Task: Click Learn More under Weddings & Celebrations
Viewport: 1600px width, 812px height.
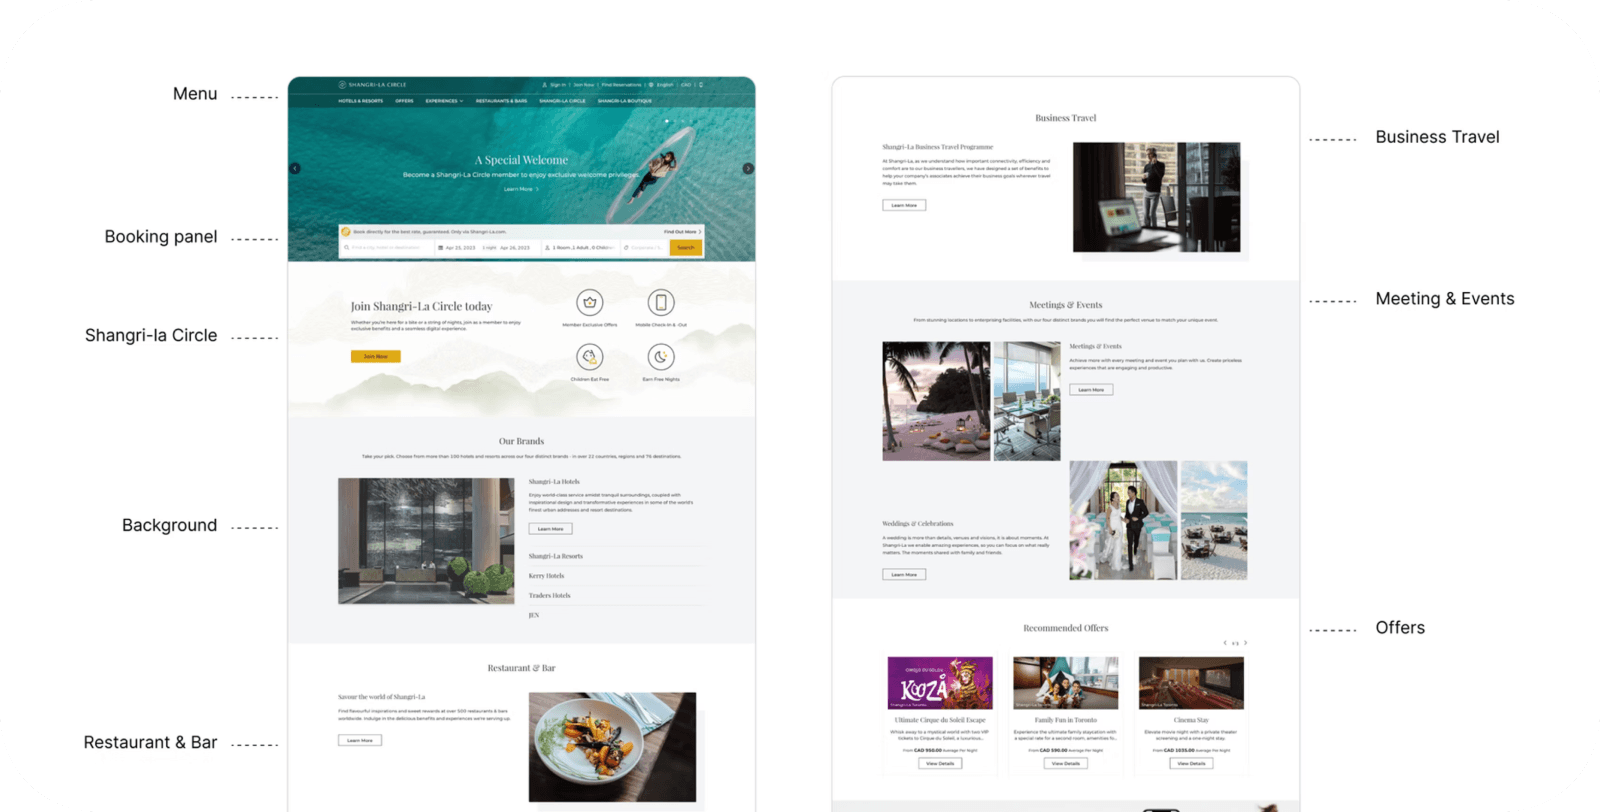Action: coord(904,575)
